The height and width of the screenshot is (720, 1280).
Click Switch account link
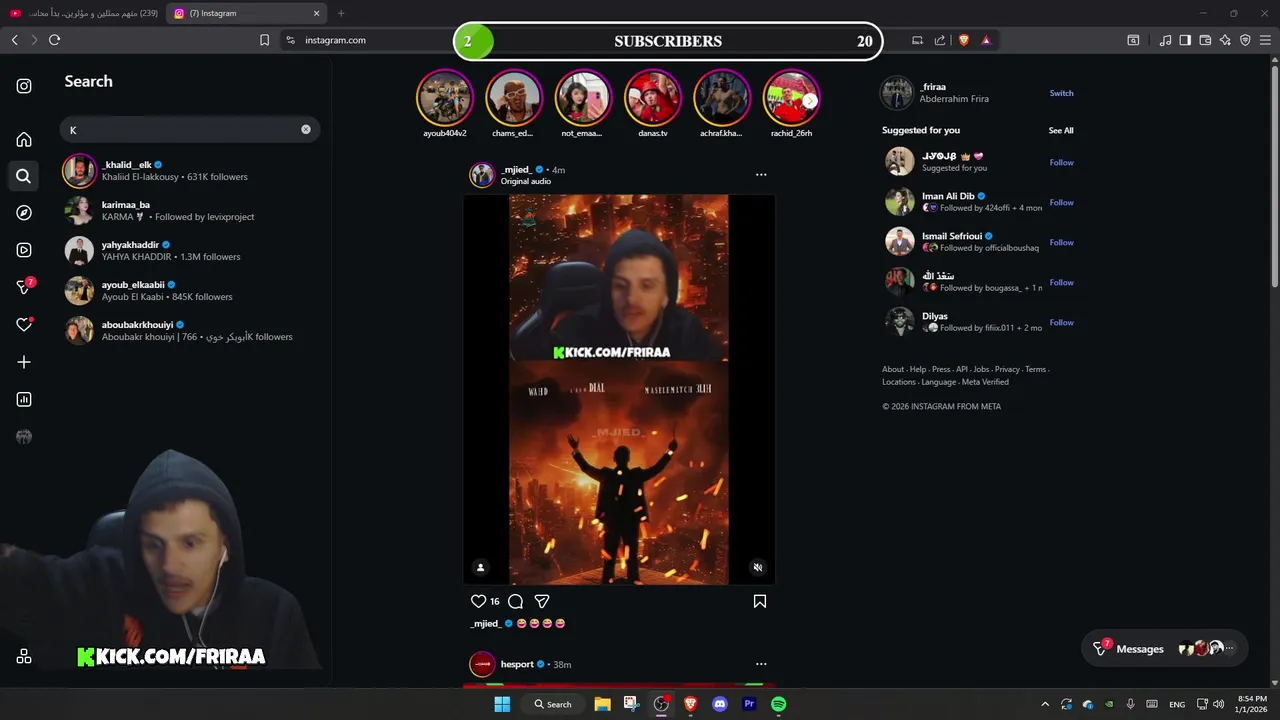coord(1061,93)
